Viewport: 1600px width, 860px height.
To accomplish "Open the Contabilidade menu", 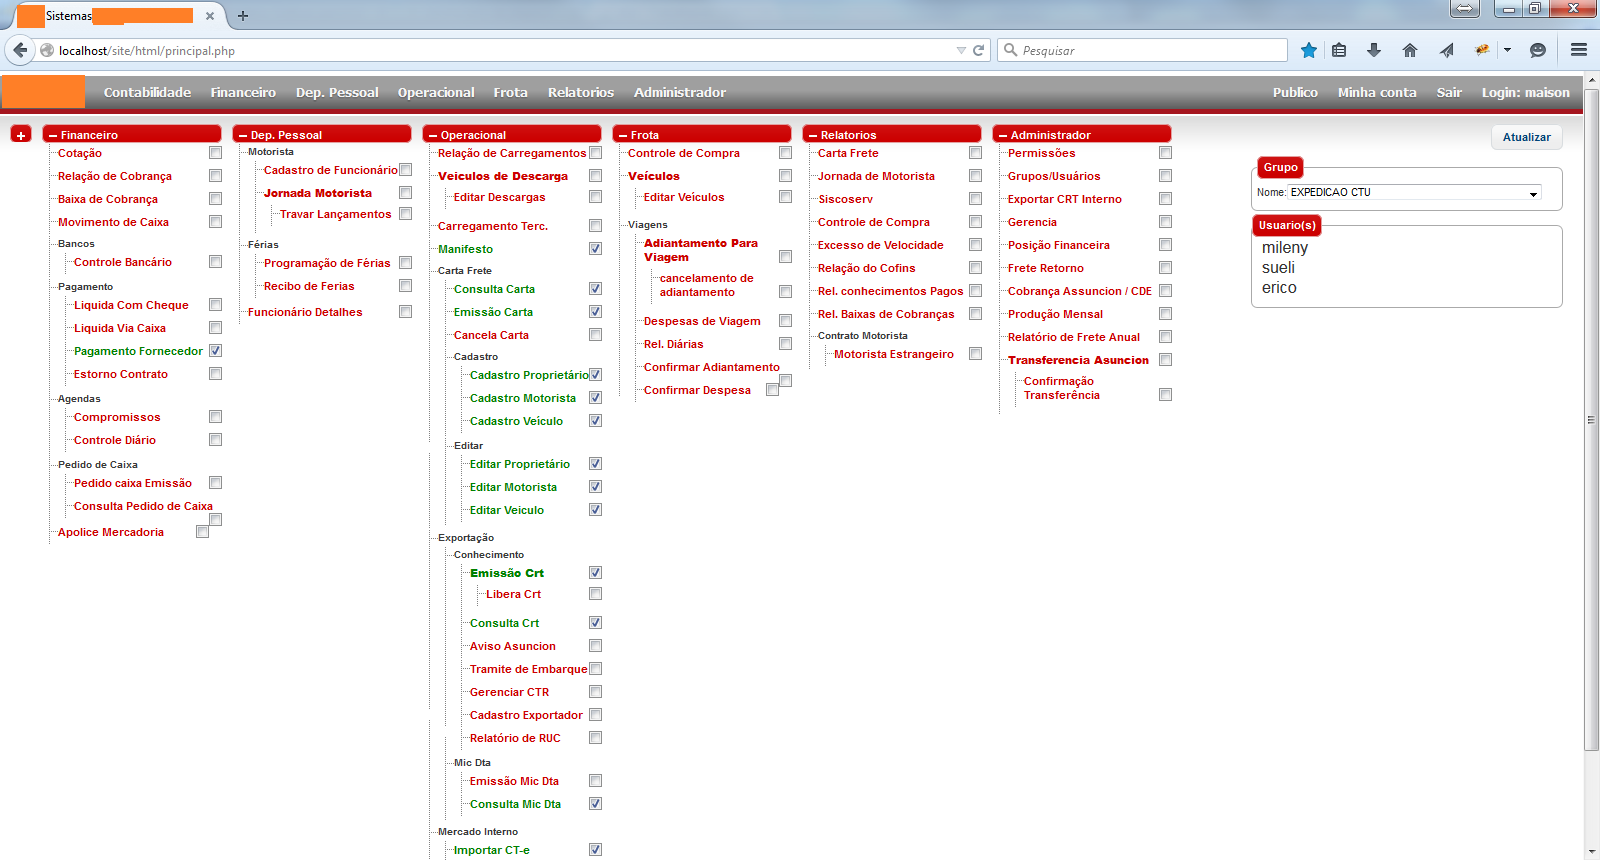I will pyautogui.click(x=147, y=92).
